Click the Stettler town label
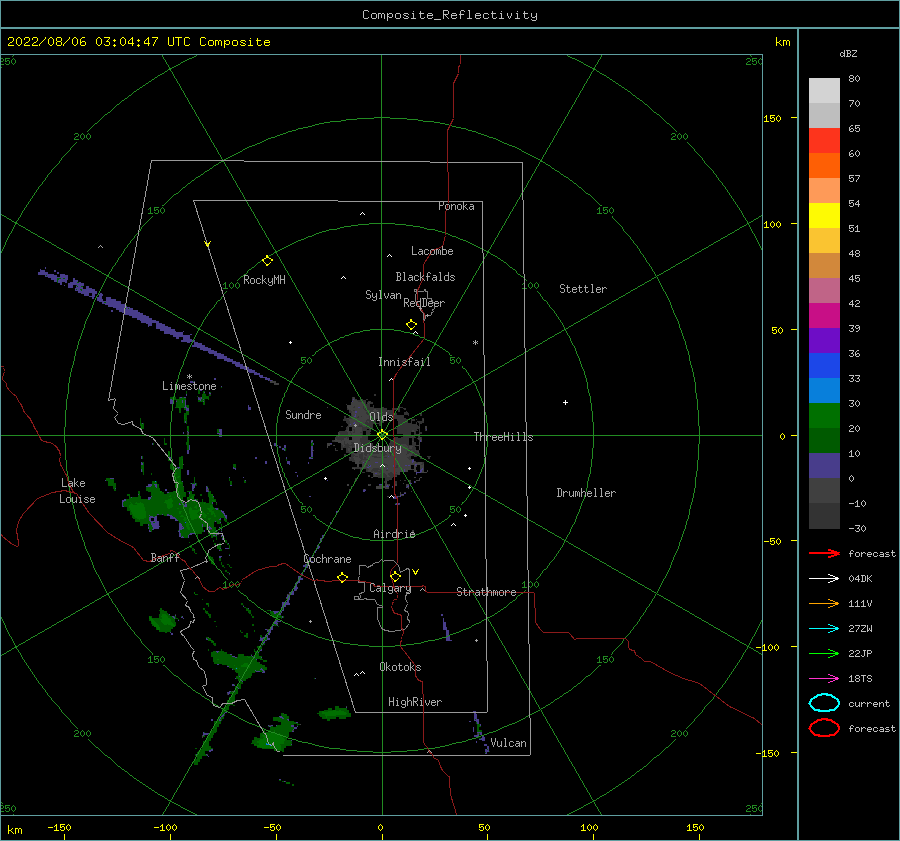900x841 pixels. 583,289
